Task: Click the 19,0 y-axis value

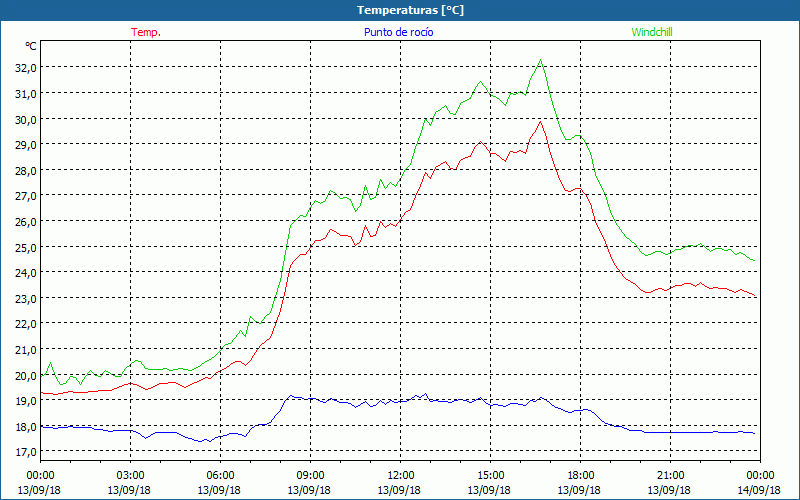Action: (x=25, y=401)
